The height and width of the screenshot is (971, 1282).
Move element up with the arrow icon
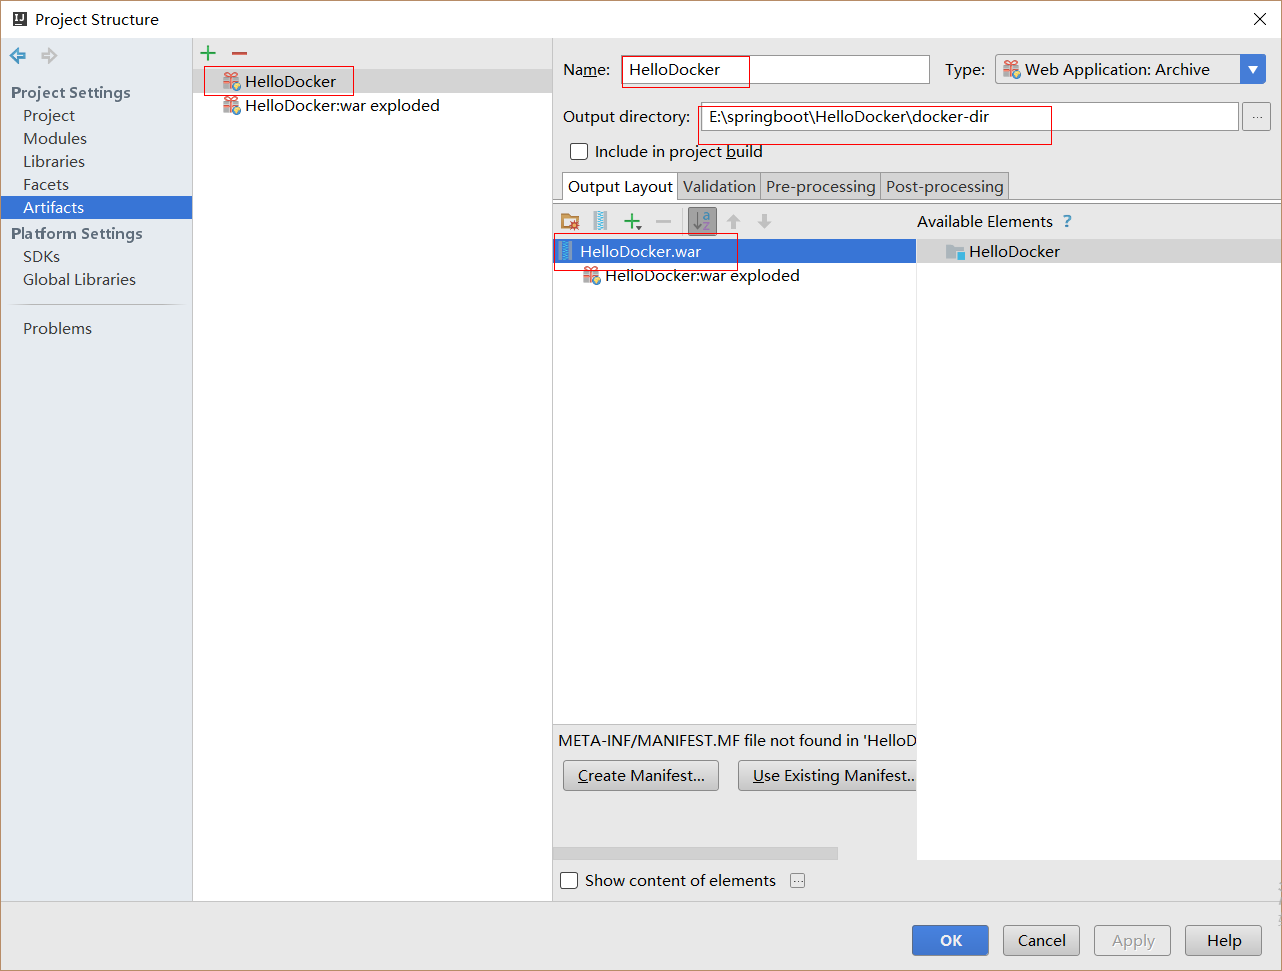733,221
